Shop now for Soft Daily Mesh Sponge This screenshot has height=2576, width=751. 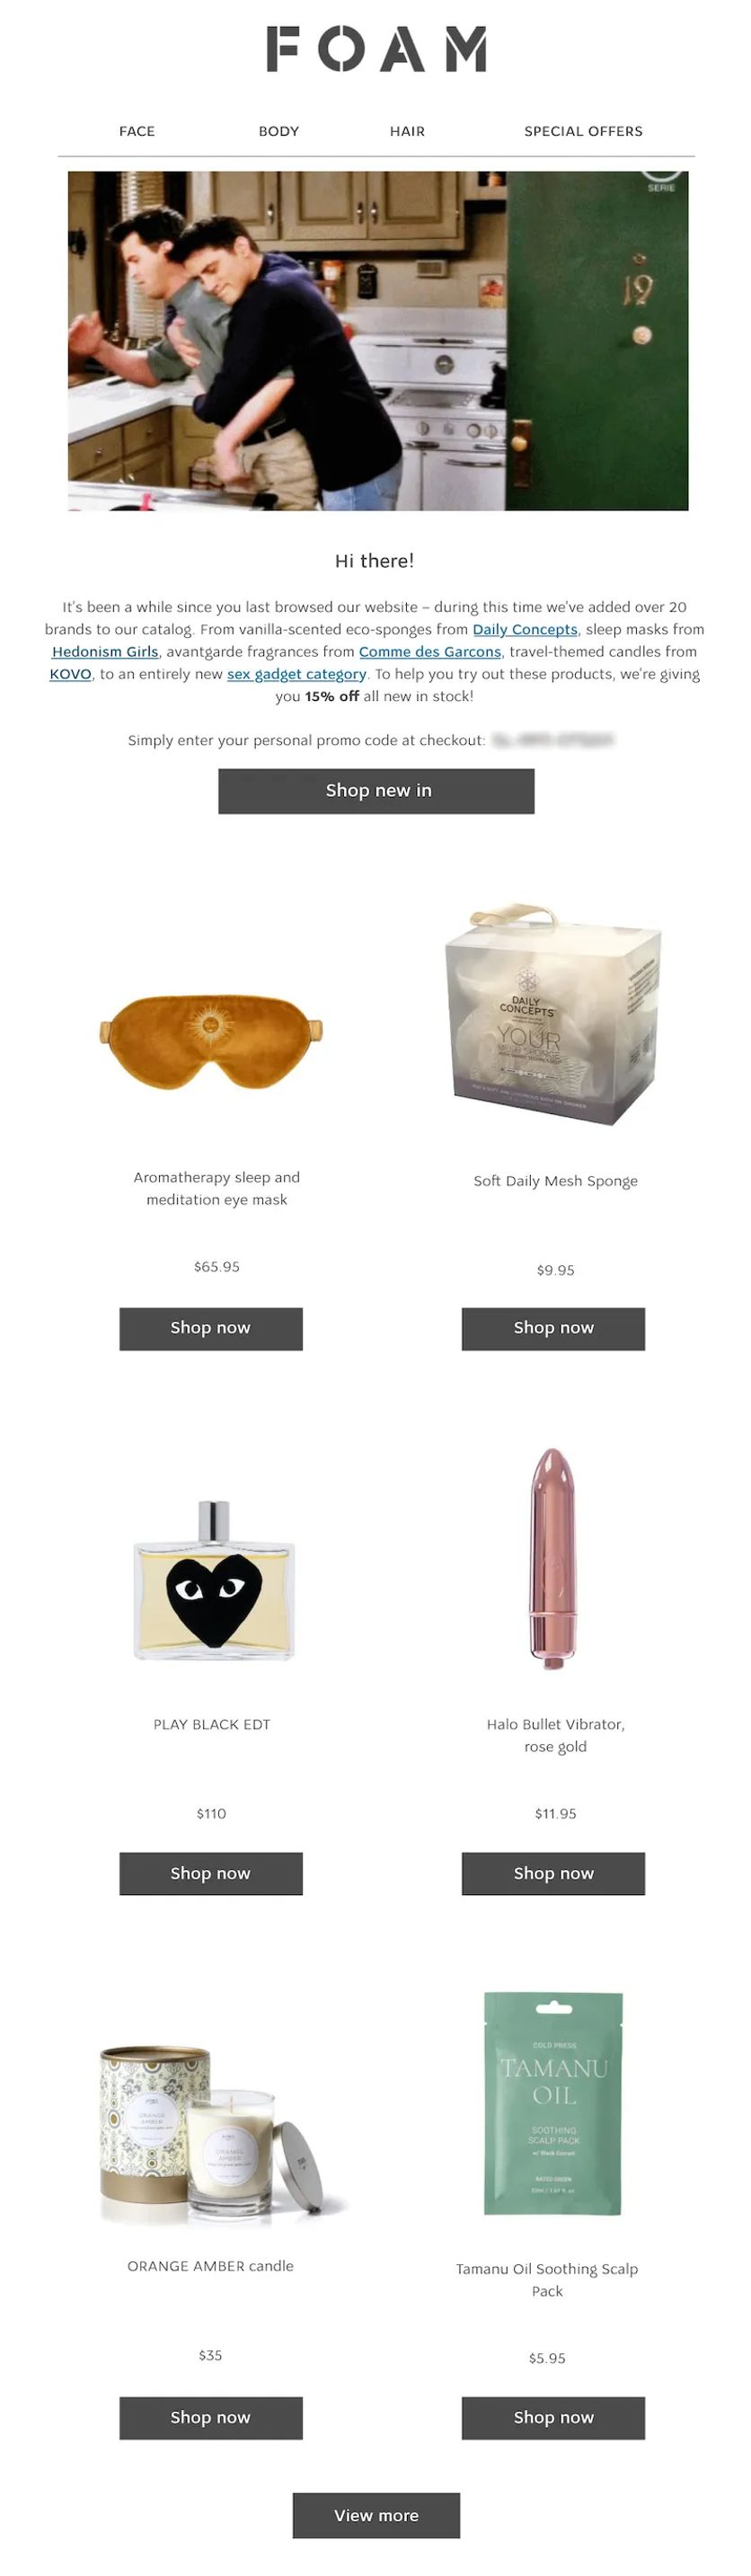pos(553,1329)
